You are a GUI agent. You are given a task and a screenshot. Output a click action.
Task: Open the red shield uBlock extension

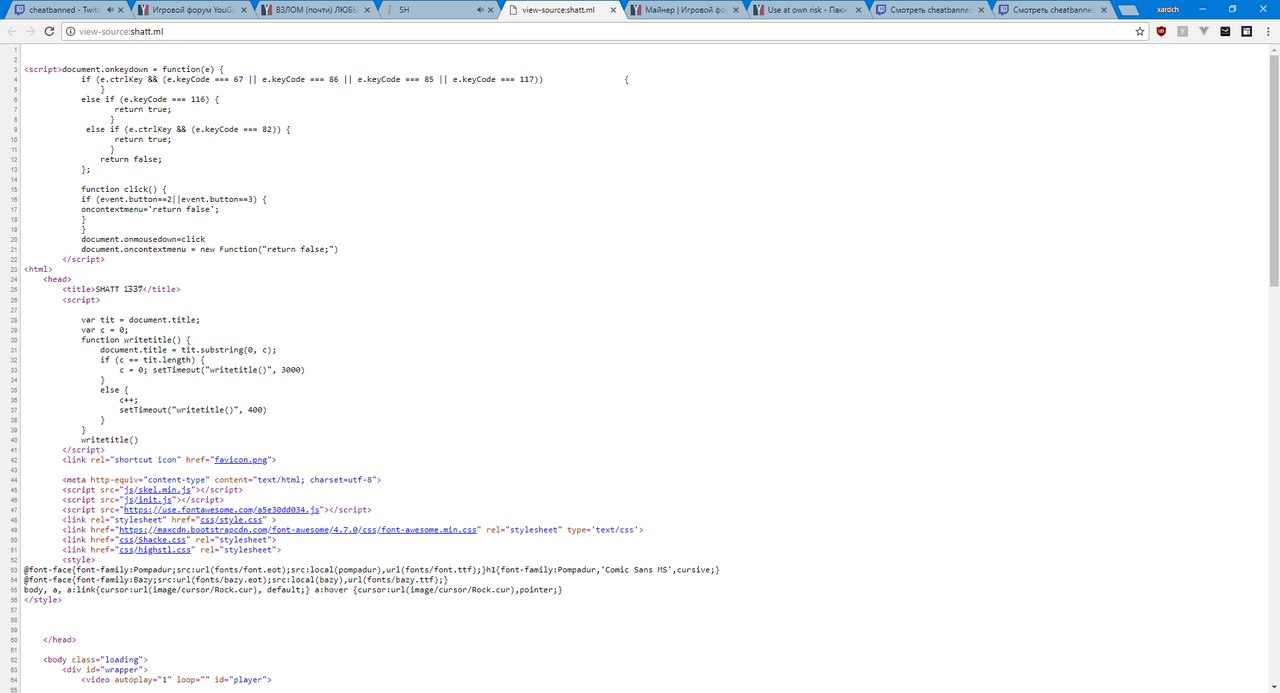tap(1161, 31)
